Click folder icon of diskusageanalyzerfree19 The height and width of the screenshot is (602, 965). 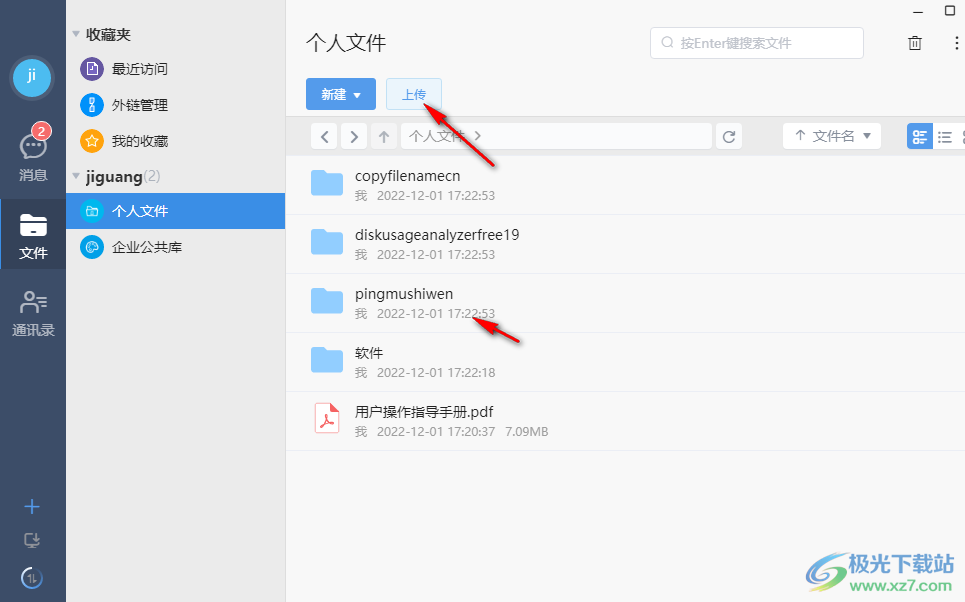(327, 242)
